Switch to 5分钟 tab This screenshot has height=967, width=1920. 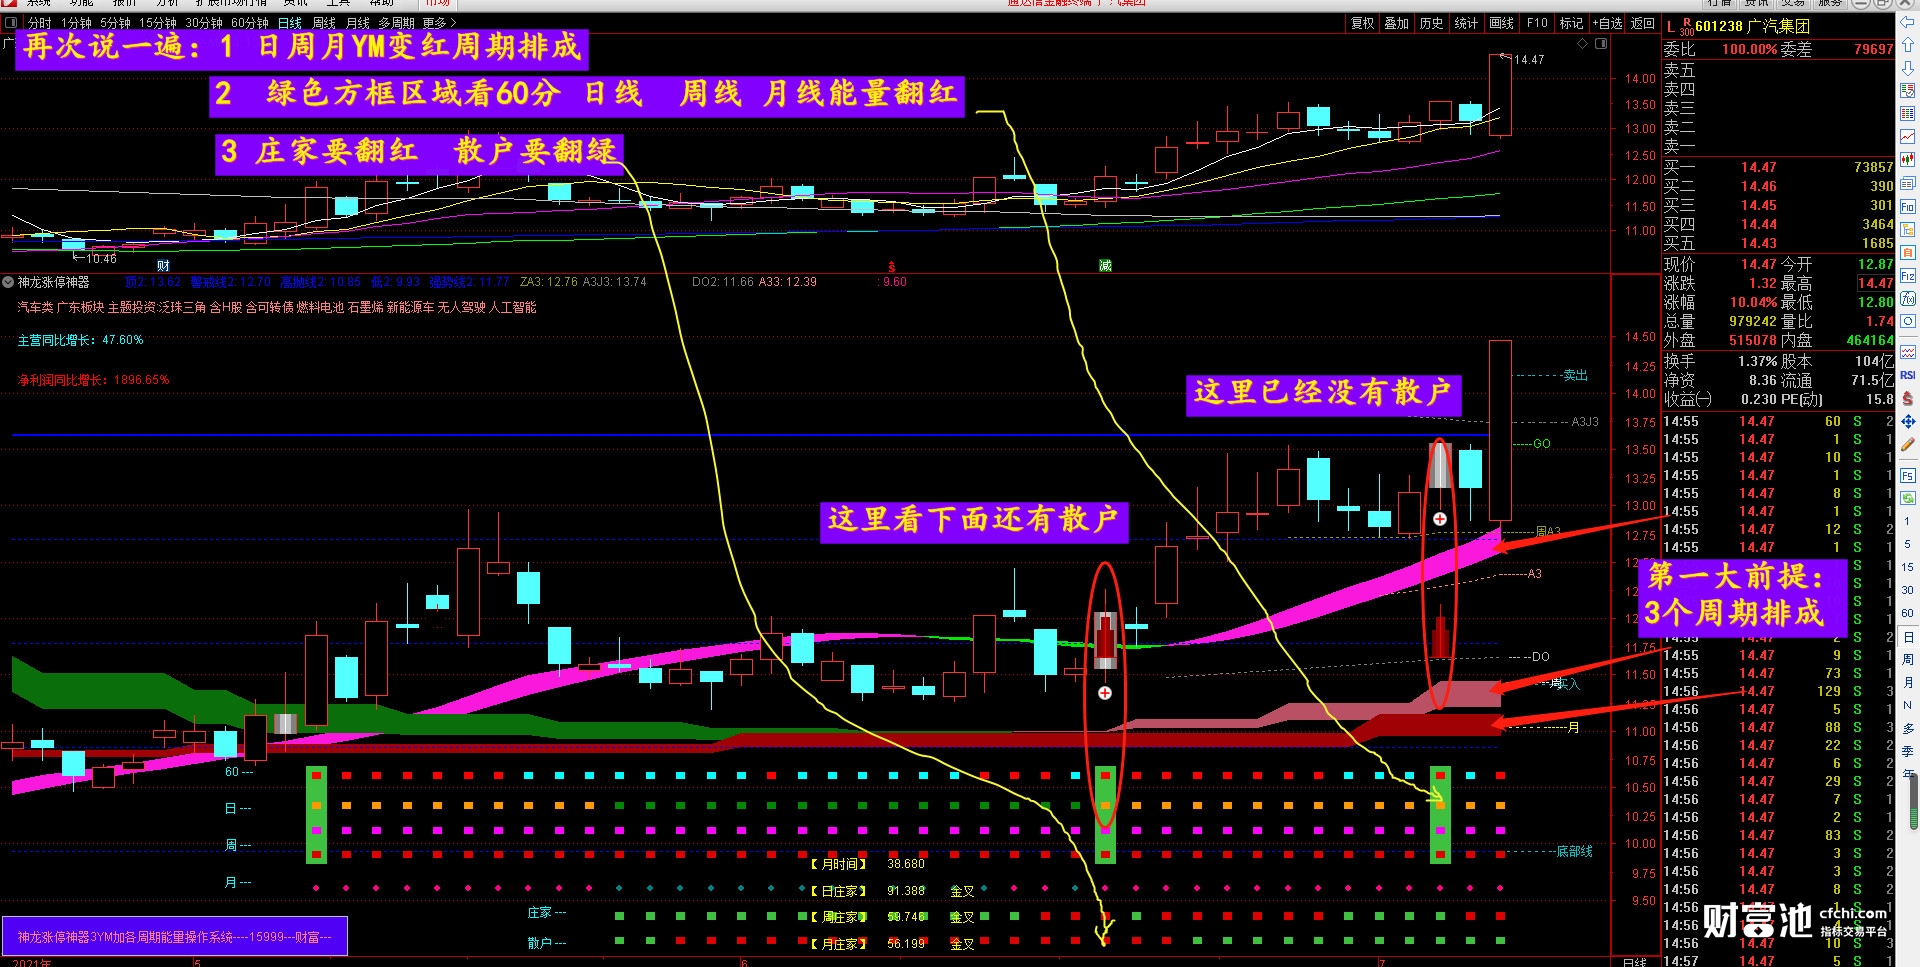[x=115, y=23]
